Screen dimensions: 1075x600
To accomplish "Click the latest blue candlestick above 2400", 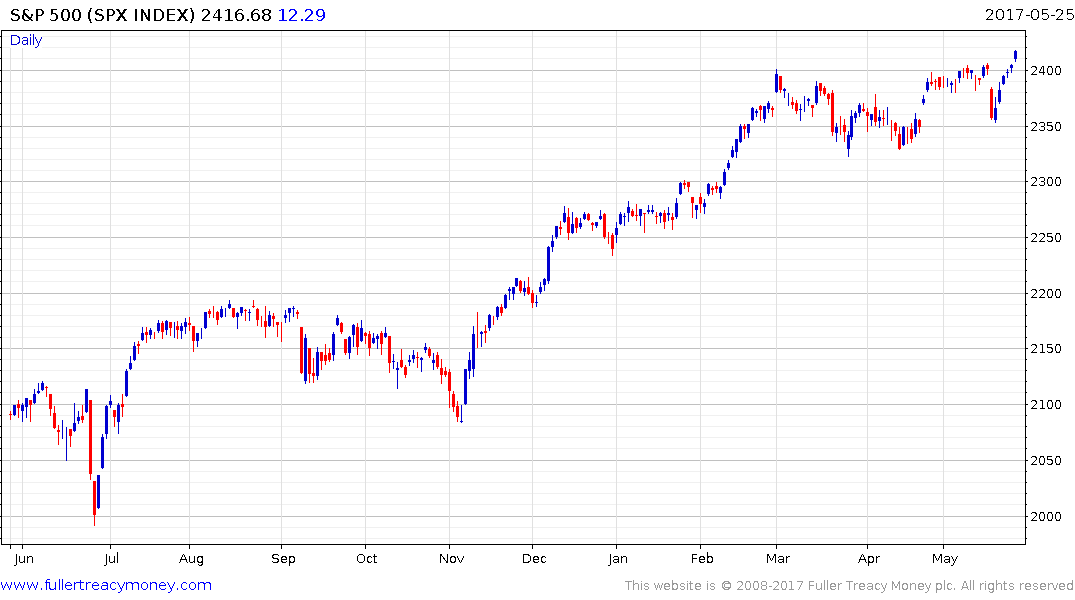I will [x=1015, y=56].
